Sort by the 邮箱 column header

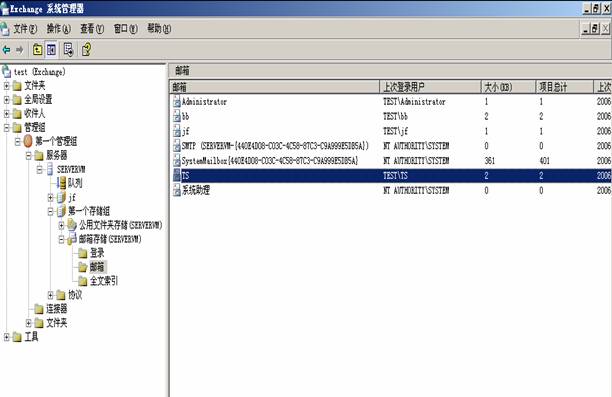[274, 87]
